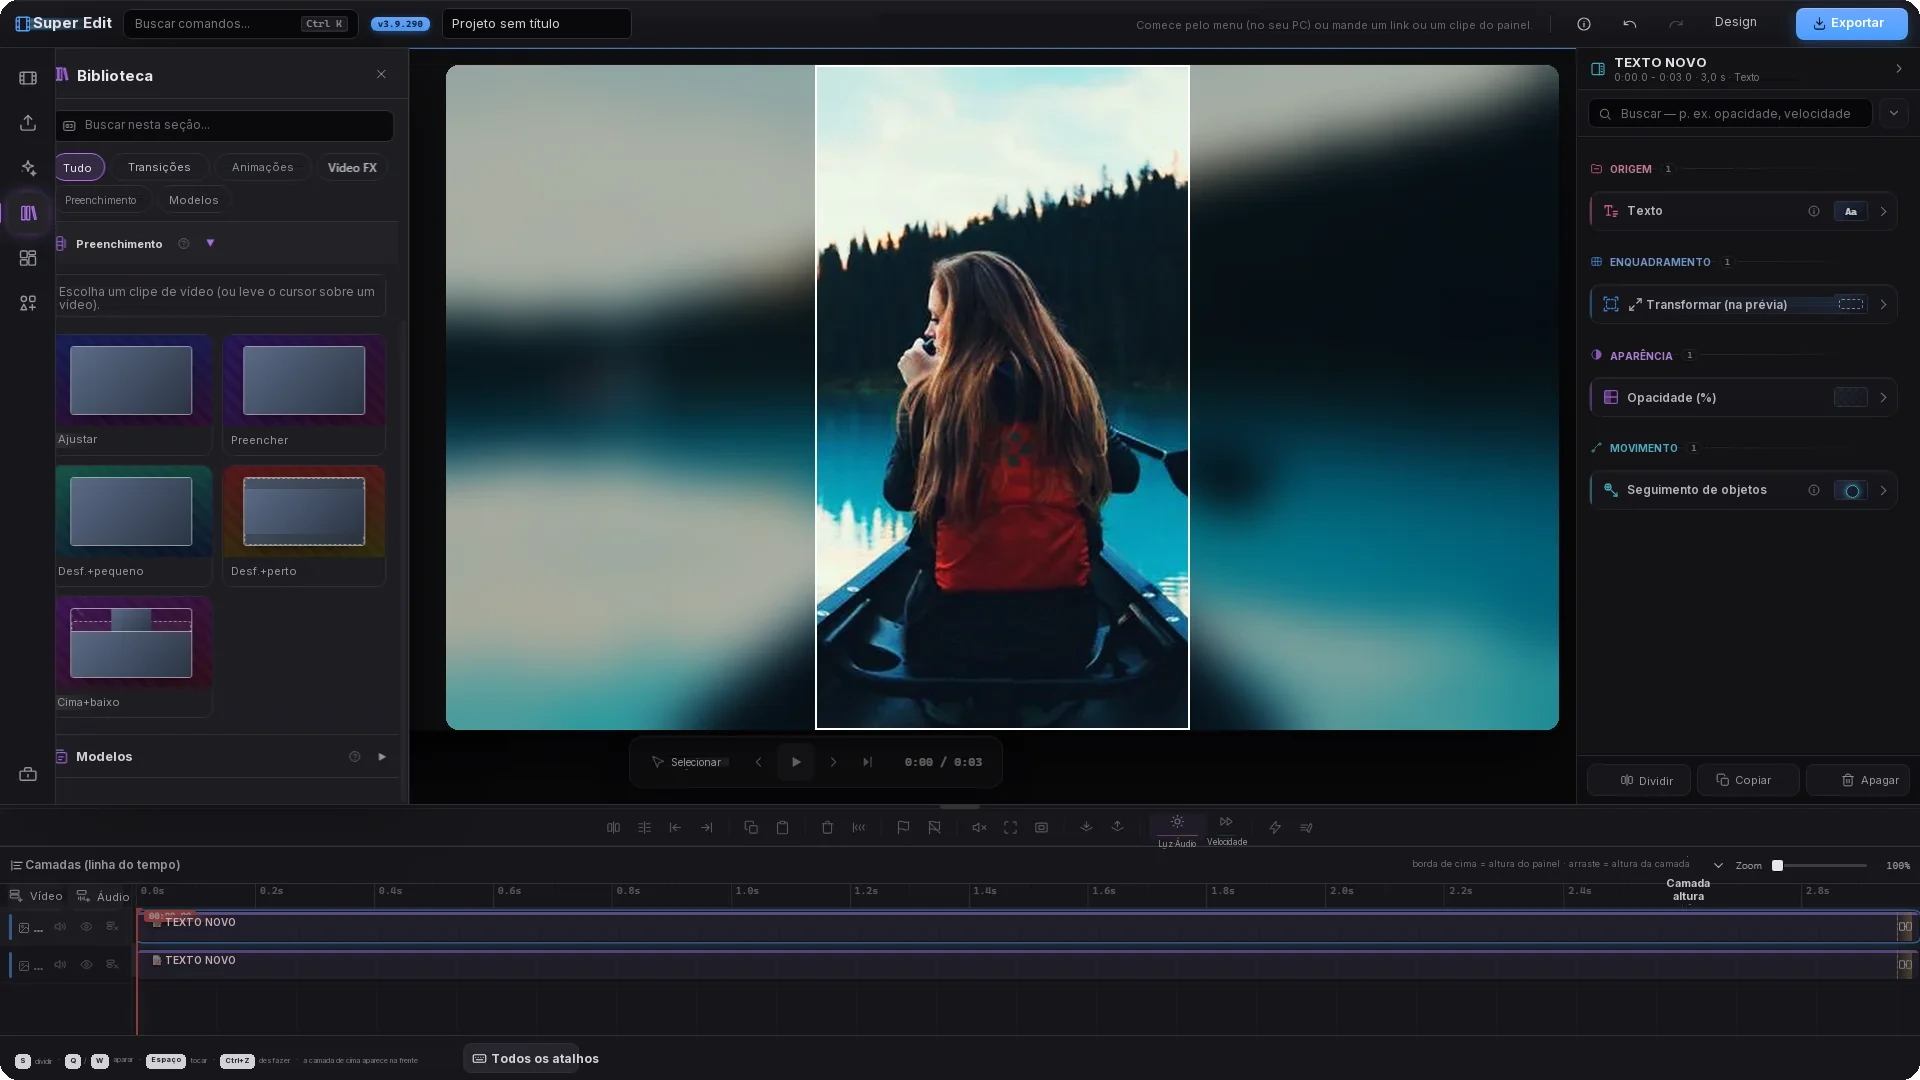The image size is (1920, 1080).
Task: Mute audio of first TEXTO NOVO layer
Action: pyautogui.click(x=60, y=927)
